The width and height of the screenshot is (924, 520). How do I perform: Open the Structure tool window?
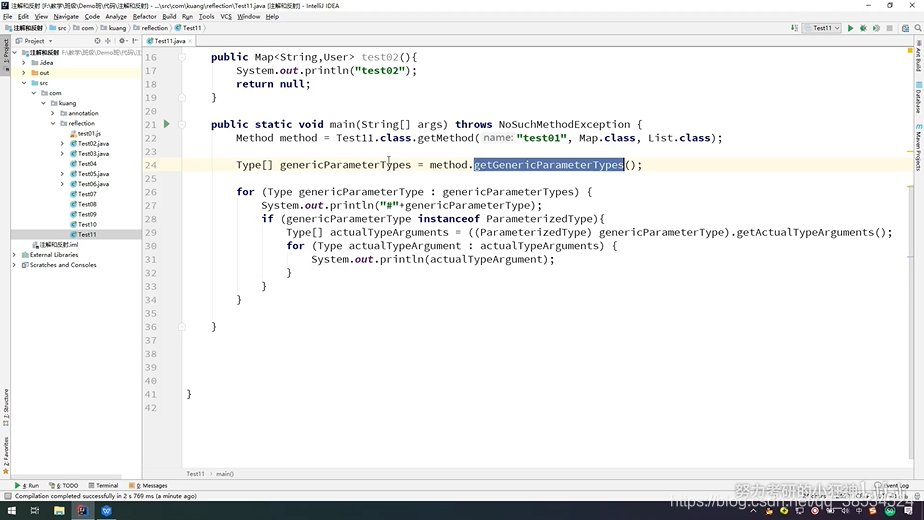[5, 407]
